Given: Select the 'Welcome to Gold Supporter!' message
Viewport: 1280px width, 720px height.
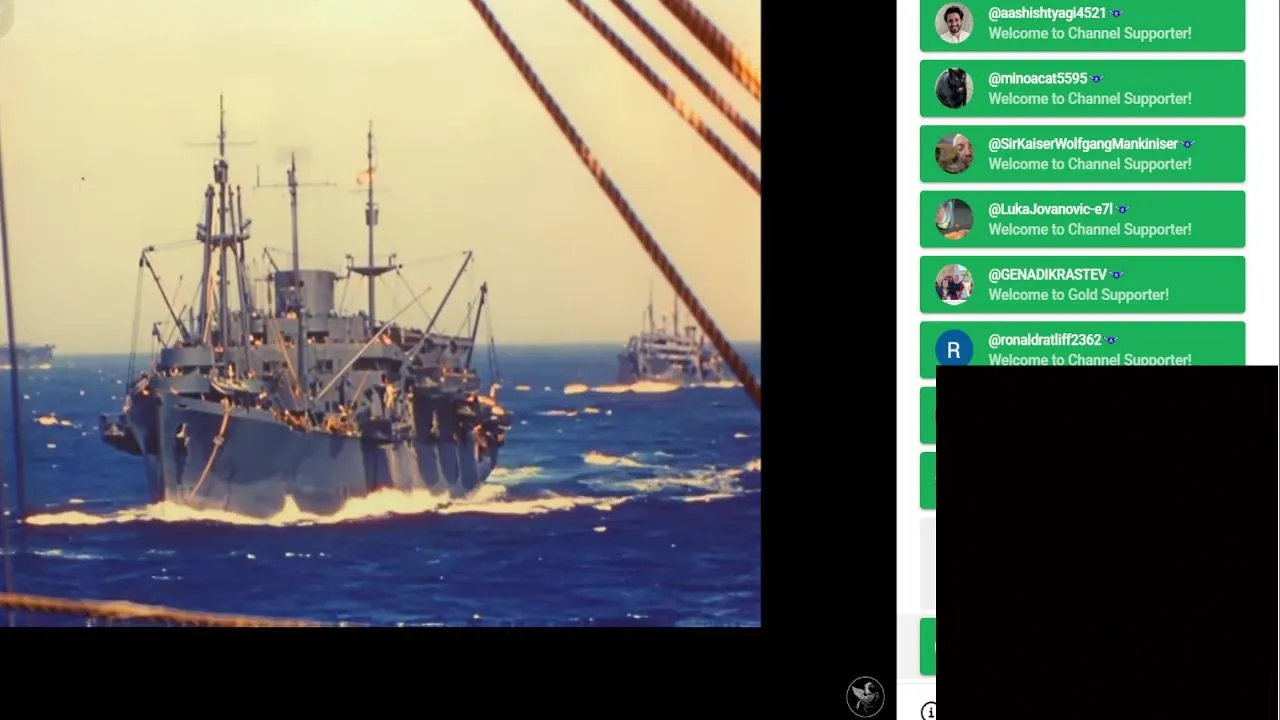Looking at the screenshot, I should (x=1078, y=295).
